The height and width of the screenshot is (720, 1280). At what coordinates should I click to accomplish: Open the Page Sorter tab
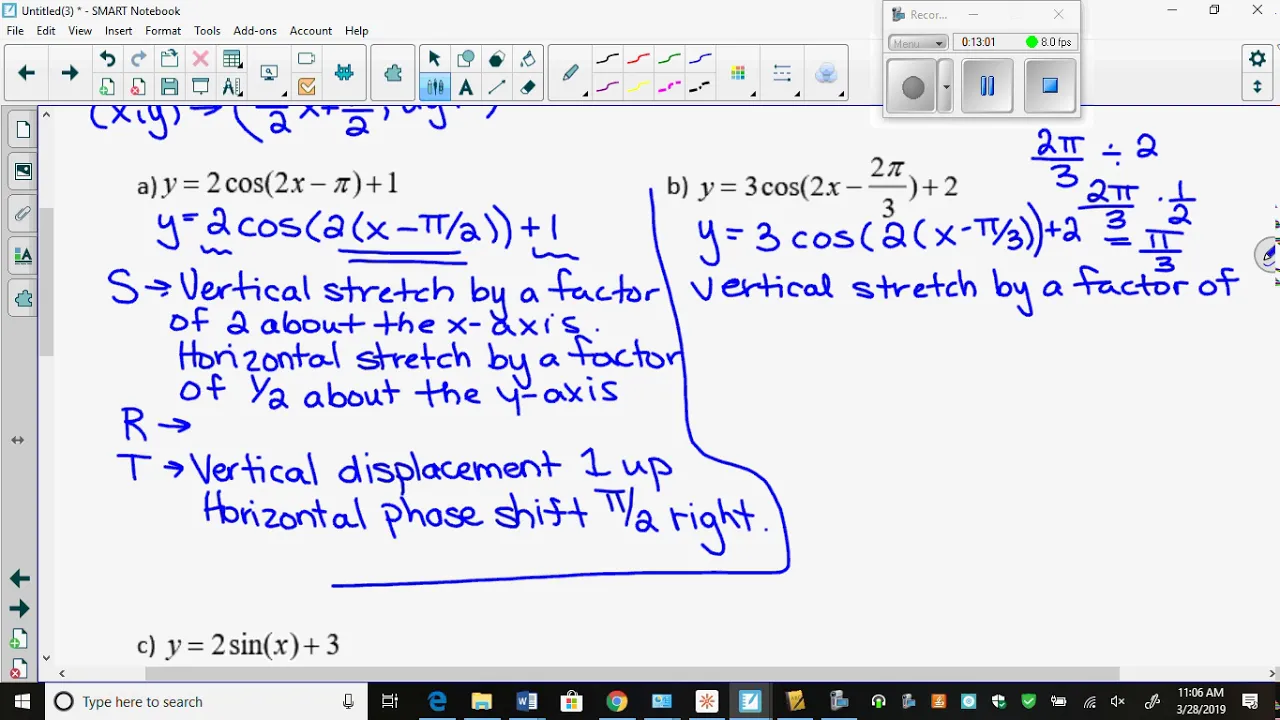tap(22, 130)
